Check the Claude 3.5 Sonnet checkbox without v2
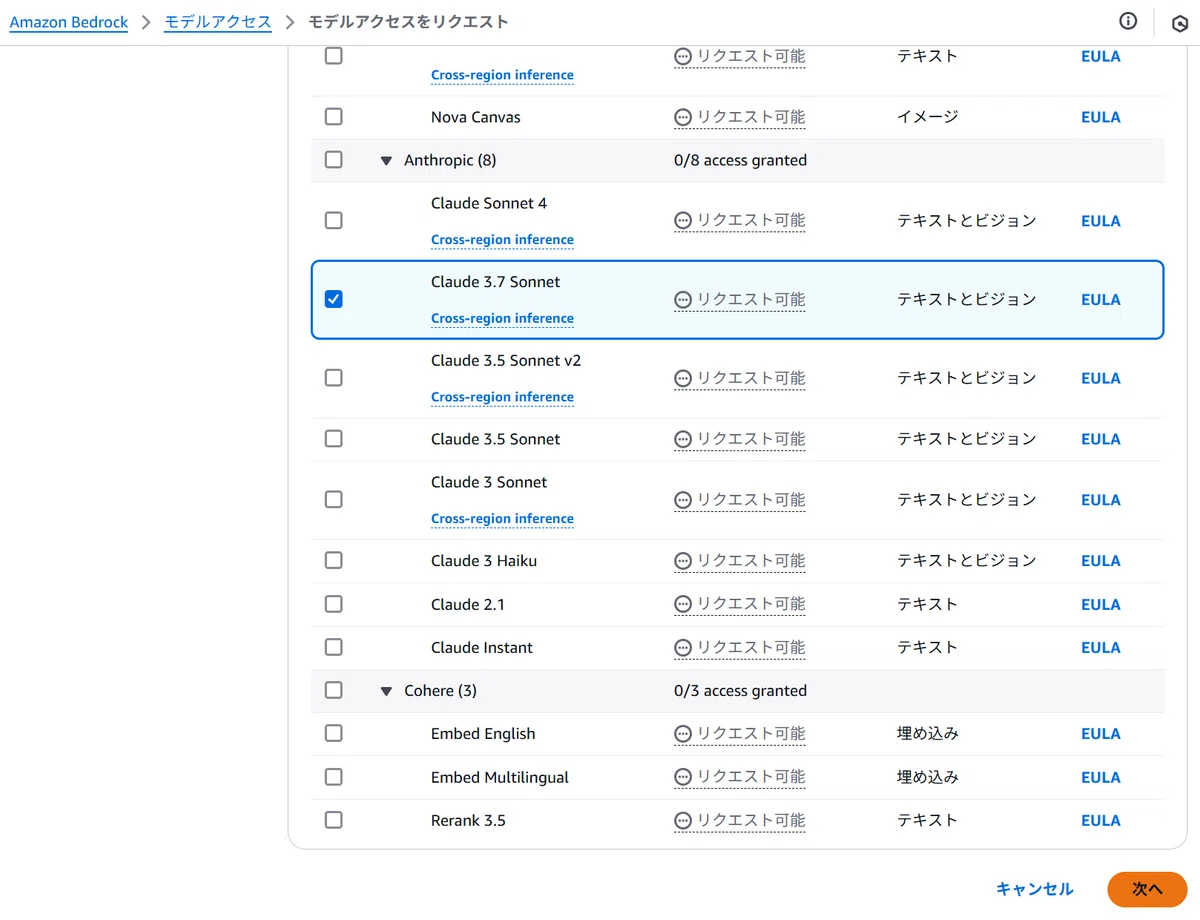Screen dimensions: 1200x920 [x=334, y=439]
